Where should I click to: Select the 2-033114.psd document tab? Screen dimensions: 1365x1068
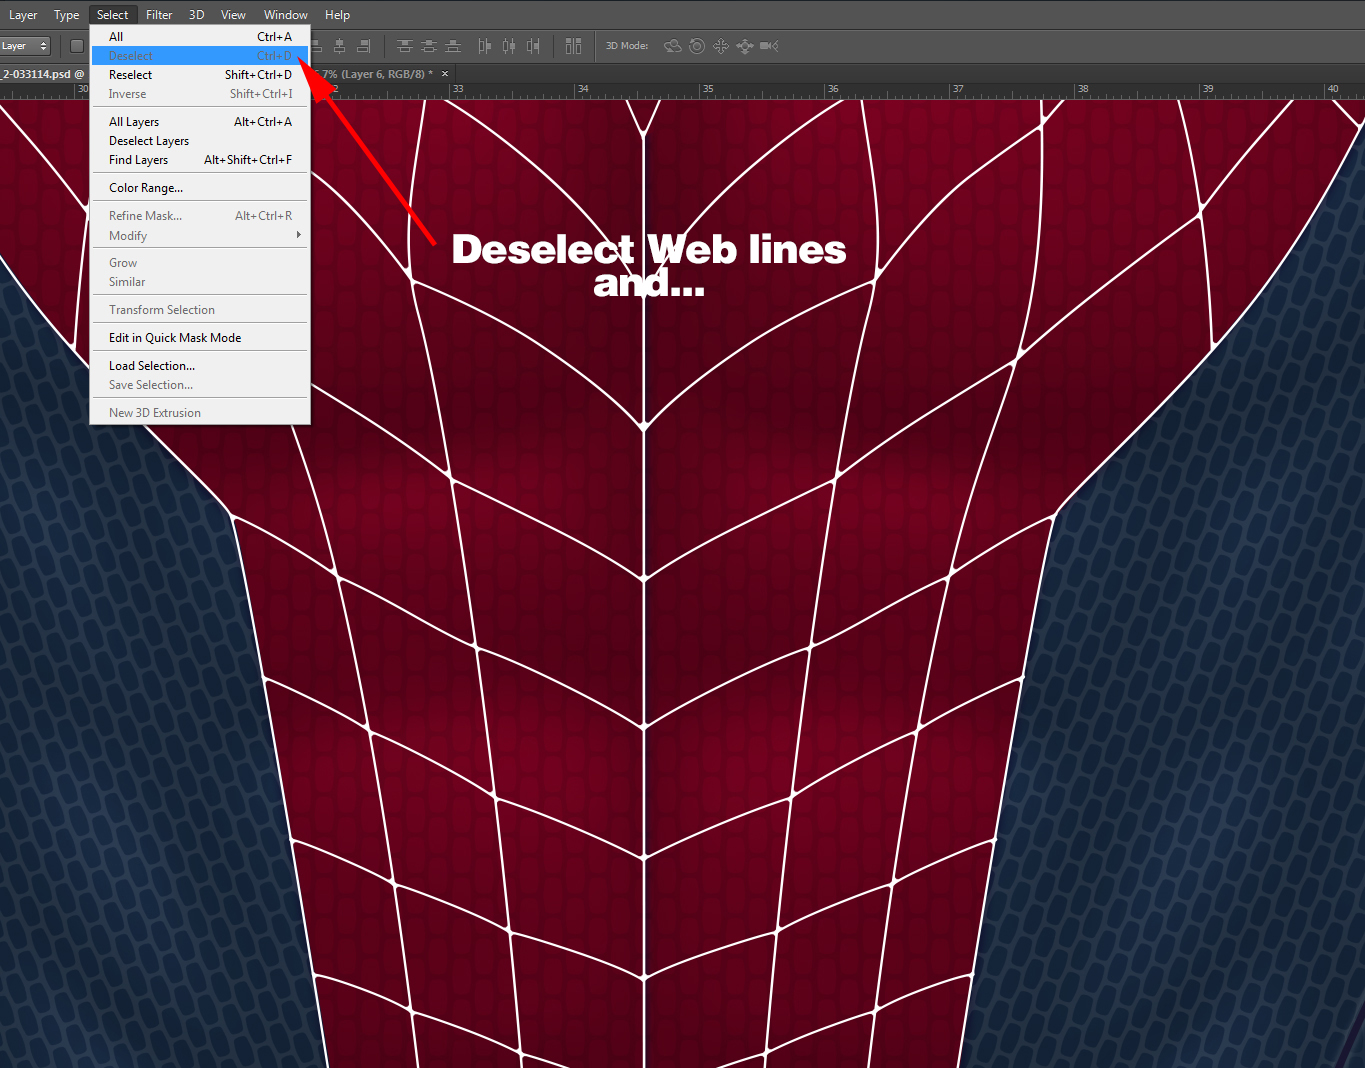pos(43,74)
